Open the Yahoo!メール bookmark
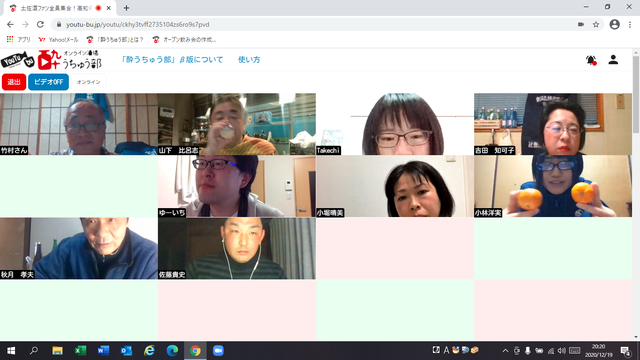 point(58,40)
